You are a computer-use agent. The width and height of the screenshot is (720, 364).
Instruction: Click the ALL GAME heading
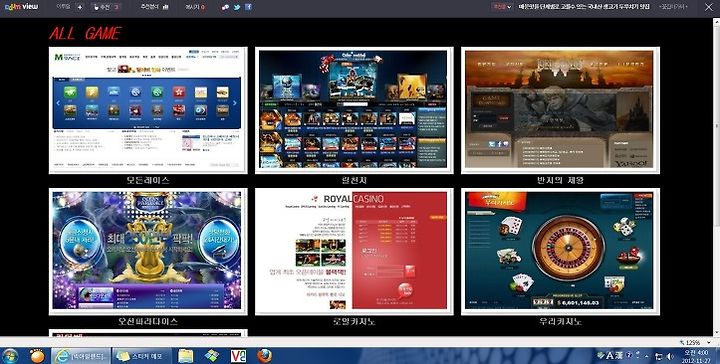coord(85,34)
